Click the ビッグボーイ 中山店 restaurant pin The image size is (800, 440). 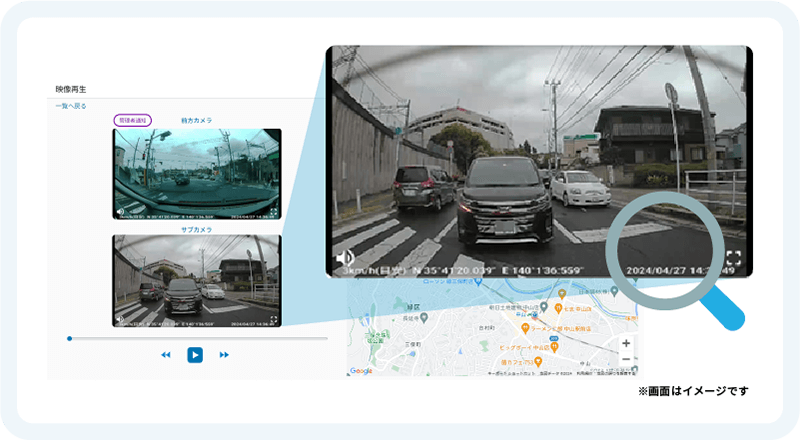pos(555,347)
